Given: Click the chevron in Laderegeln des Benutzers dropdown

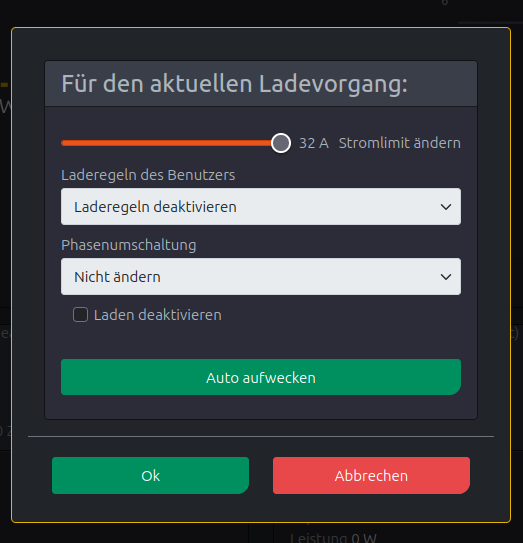Looking at the screenshot, I should coord(446,207).
